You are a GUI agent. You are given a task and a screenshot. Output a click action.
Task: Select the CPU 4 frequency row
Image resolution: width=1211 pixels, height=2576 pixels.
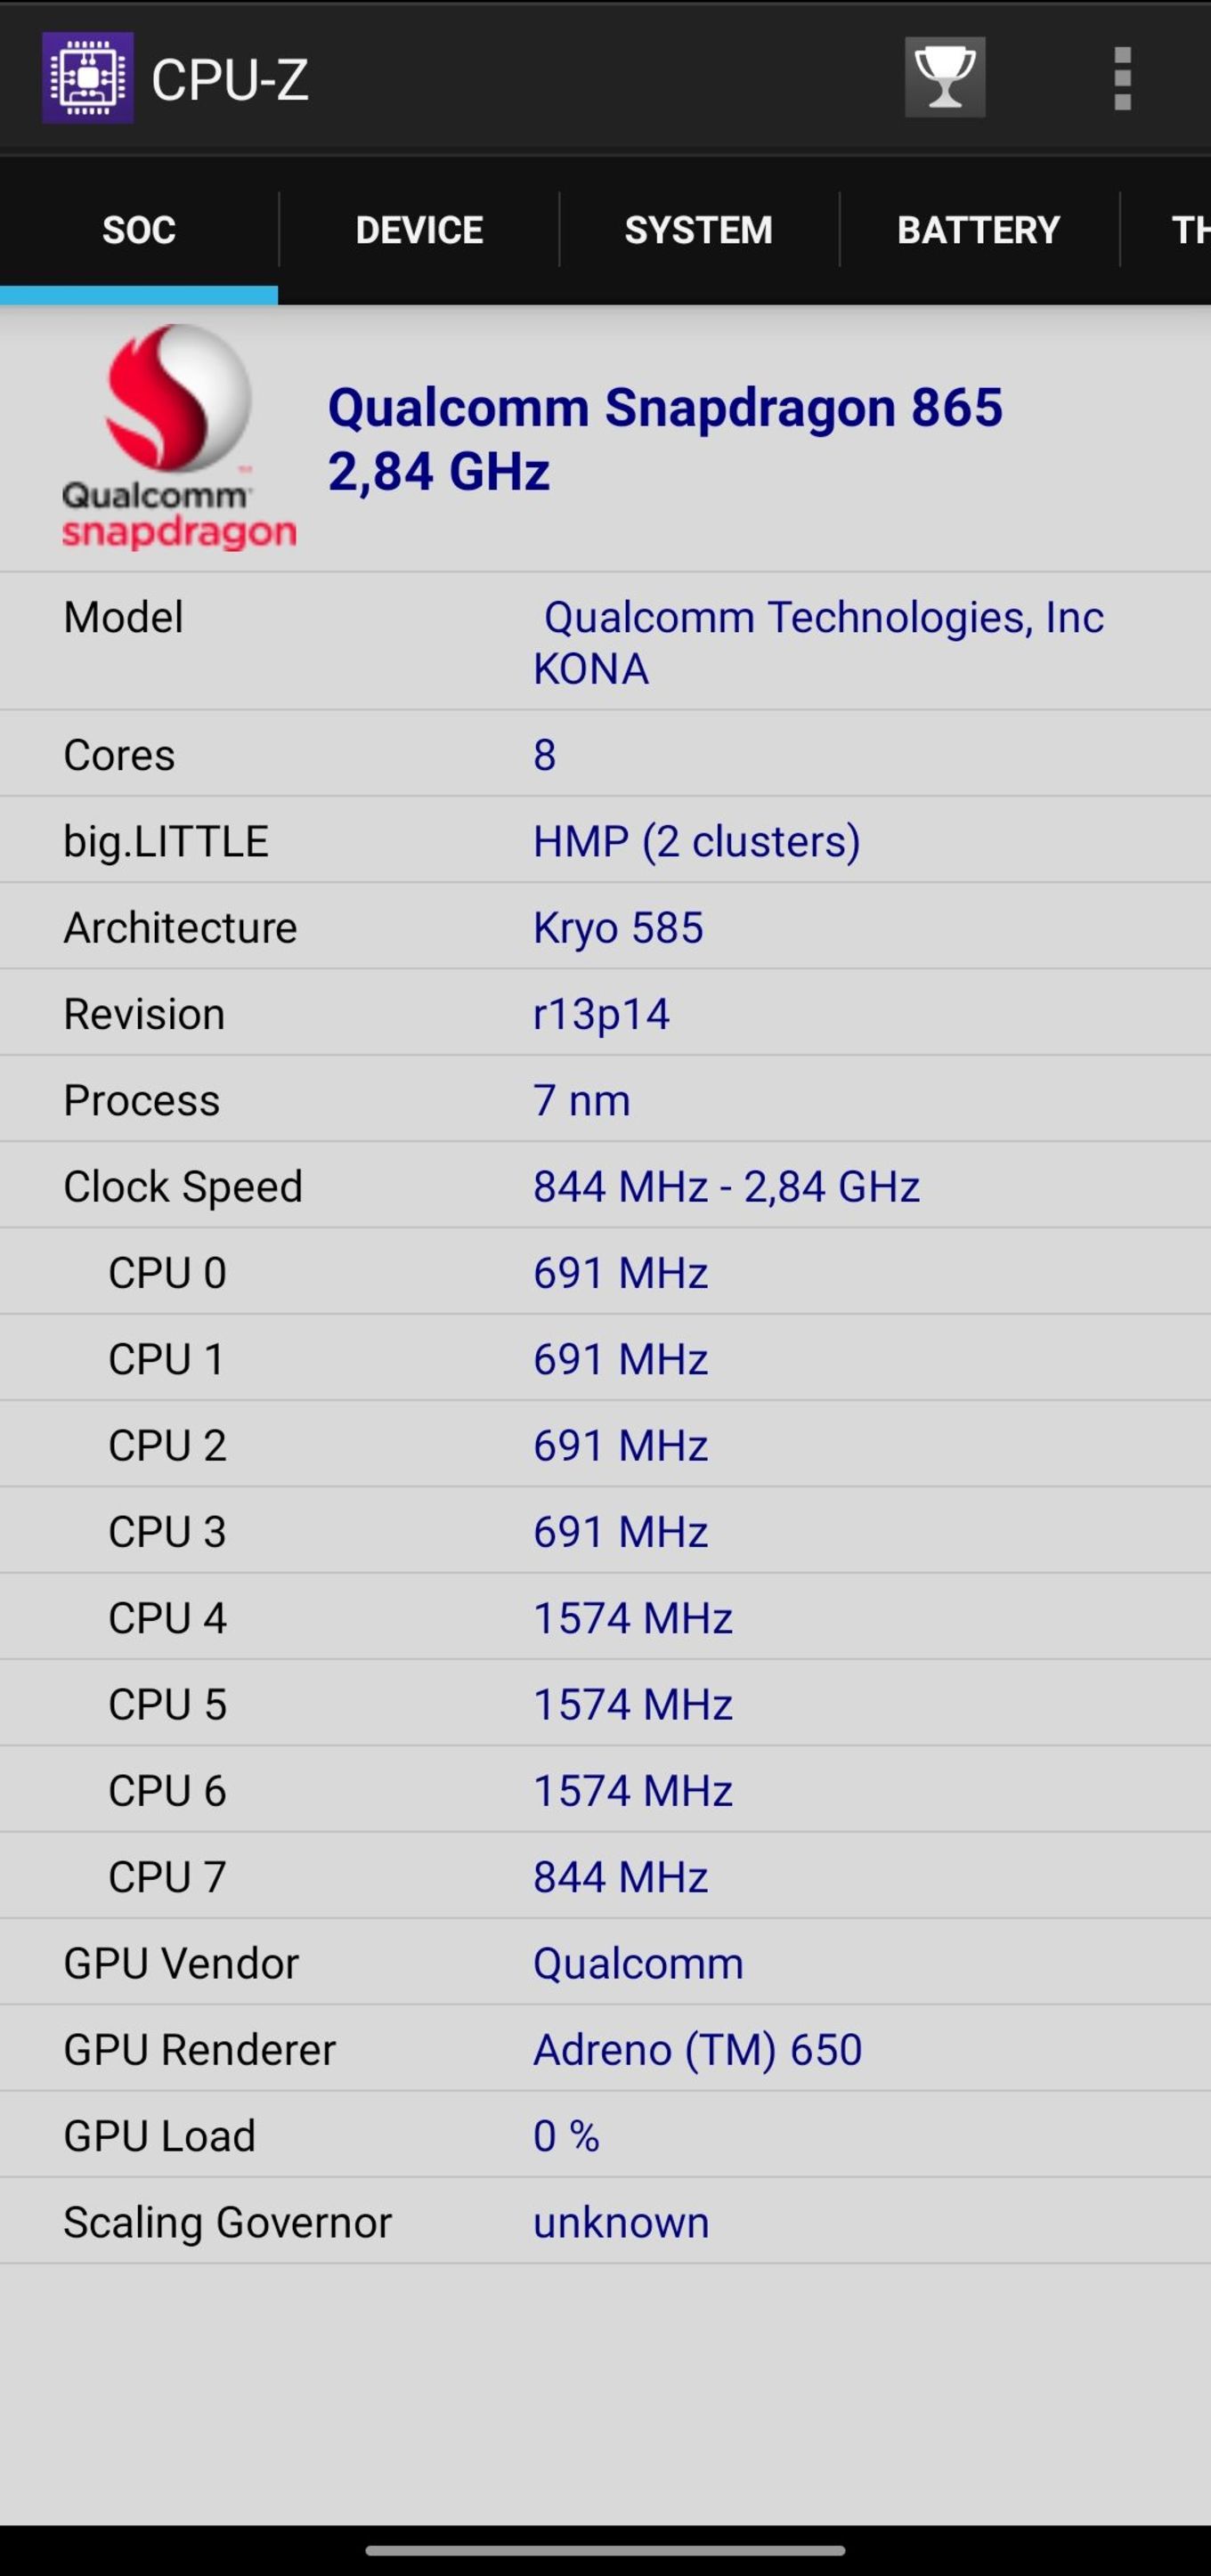tap(605, 1617)
